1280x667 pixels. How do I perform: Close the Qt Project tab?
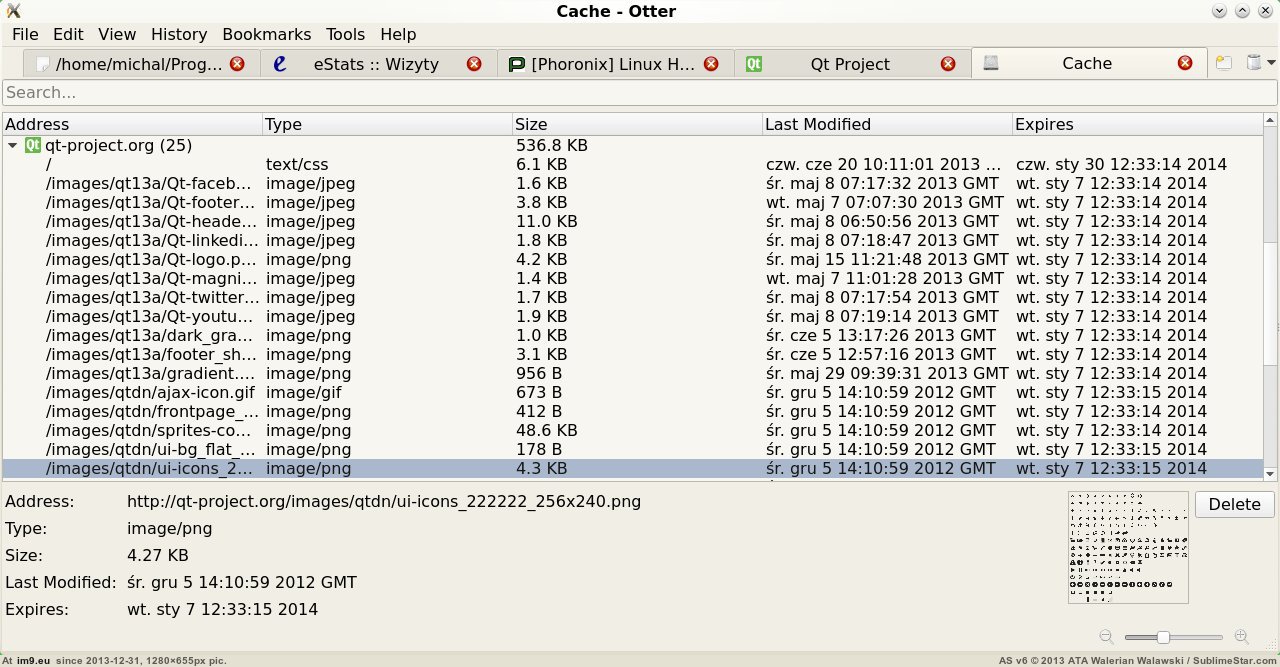[x=948, y=64]
